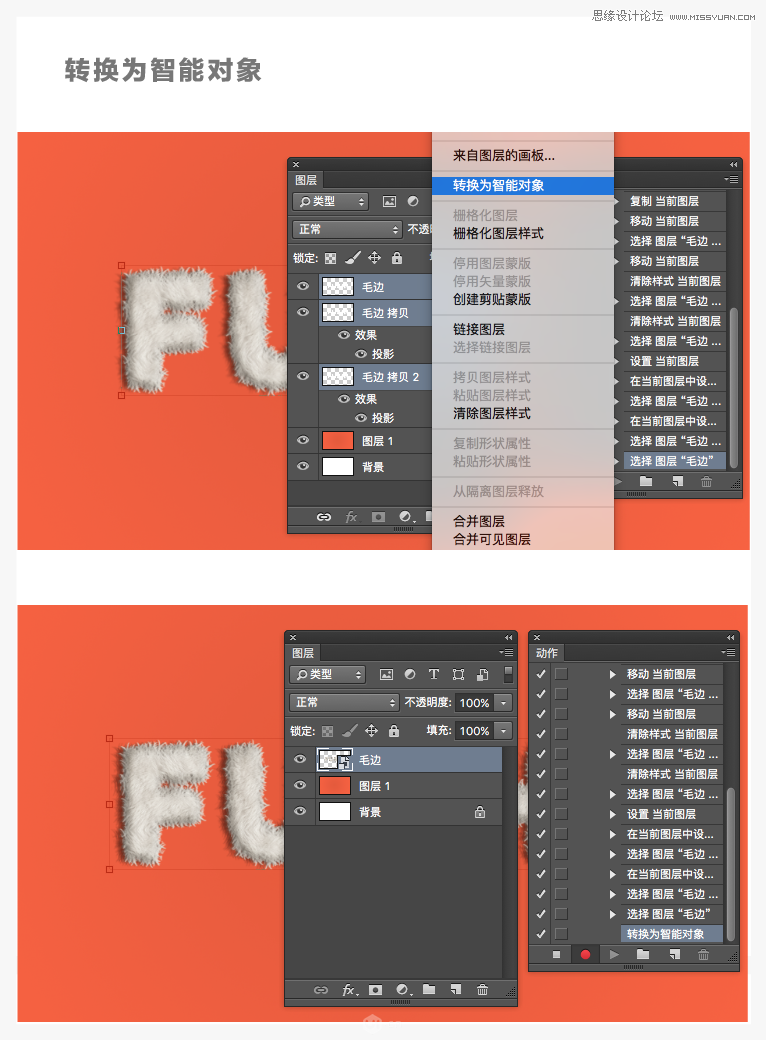Expand 设置 当前图层 step in lower 动作 panel
766x1040 pixels.
[613, 814]
